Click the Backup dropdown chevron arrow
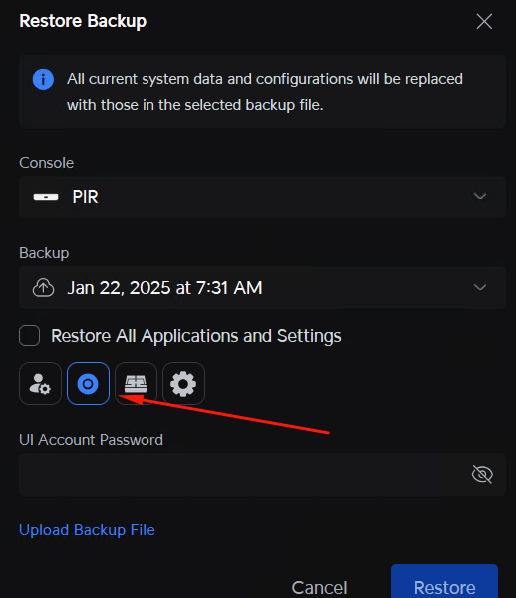This screenshot has height=598, width=516. [x=479, y=287]
